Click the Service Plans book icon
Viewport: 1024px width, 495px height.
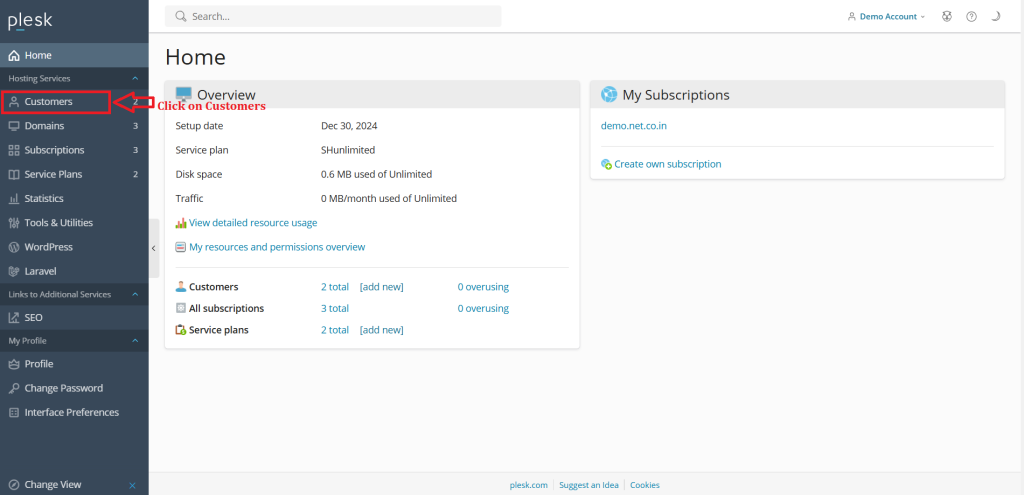[x=14, y=174]
